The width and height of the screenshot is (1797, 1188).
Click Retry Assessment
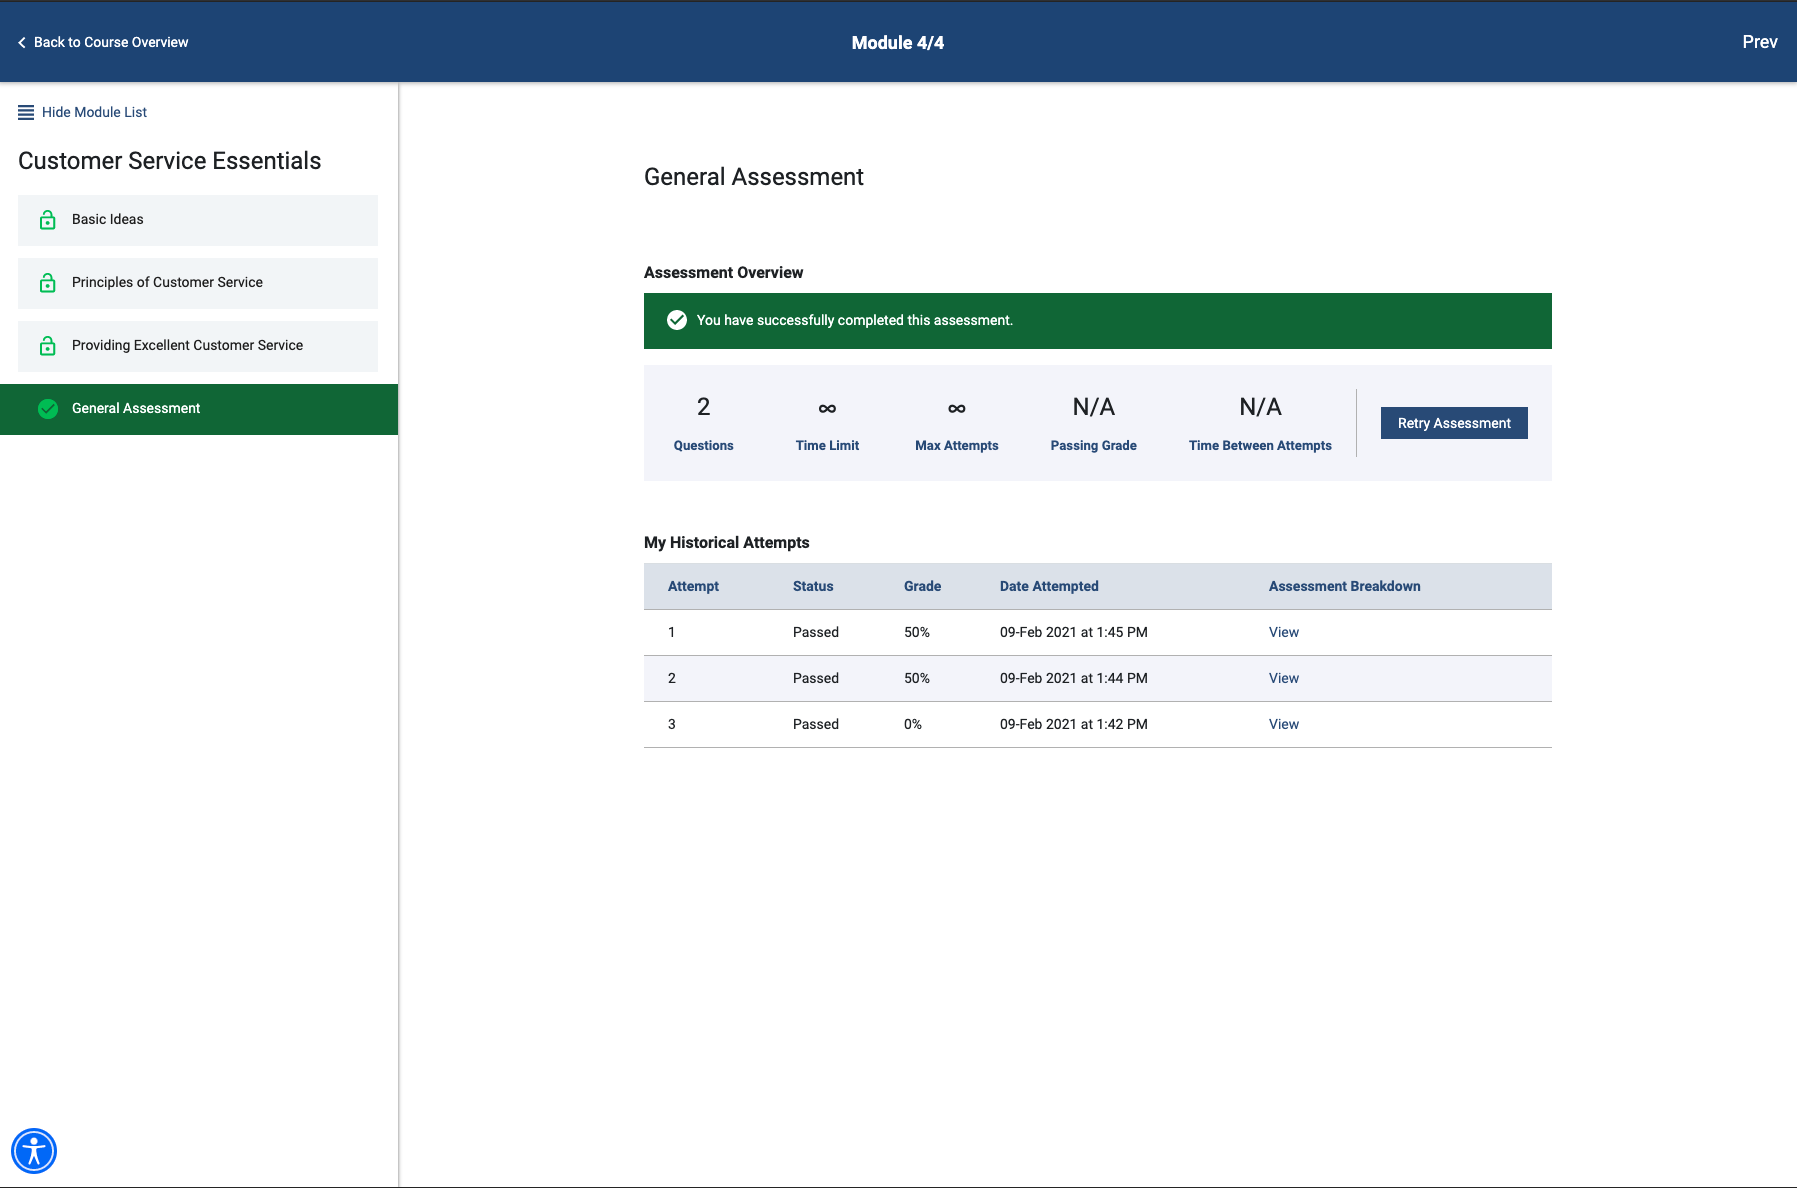[1453, 422]
